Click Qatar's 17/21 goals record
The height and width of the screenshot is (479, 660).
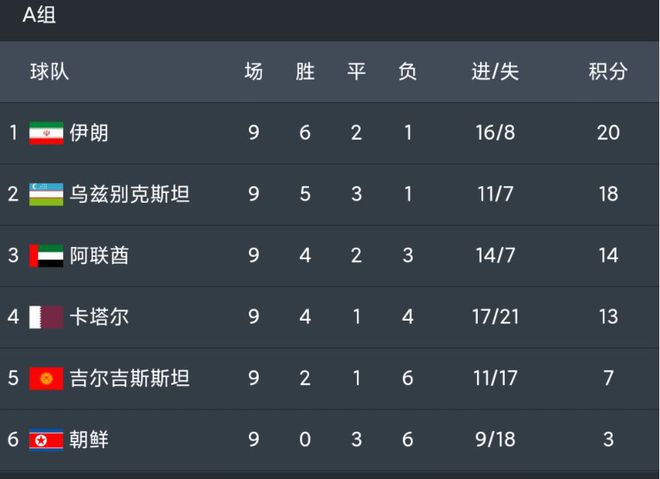(495, 318)
